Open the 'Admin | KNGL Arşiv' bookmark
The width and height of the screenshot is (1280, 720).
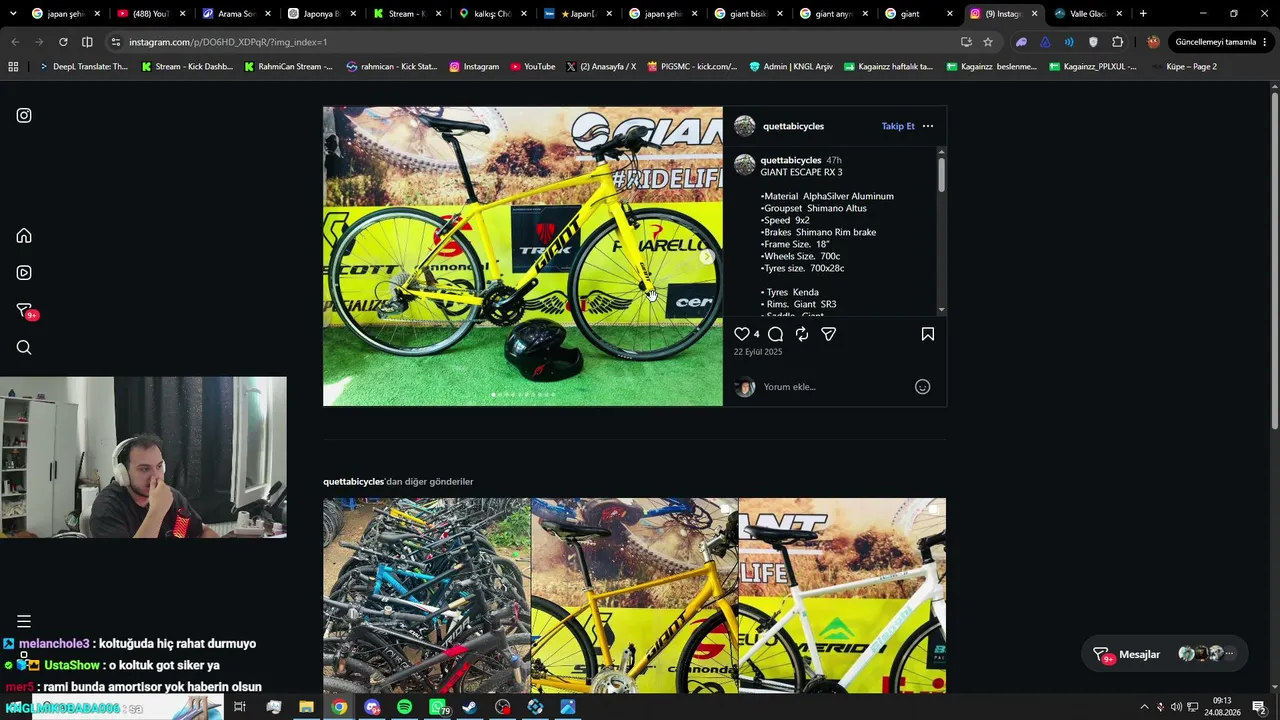click(790, 67)
